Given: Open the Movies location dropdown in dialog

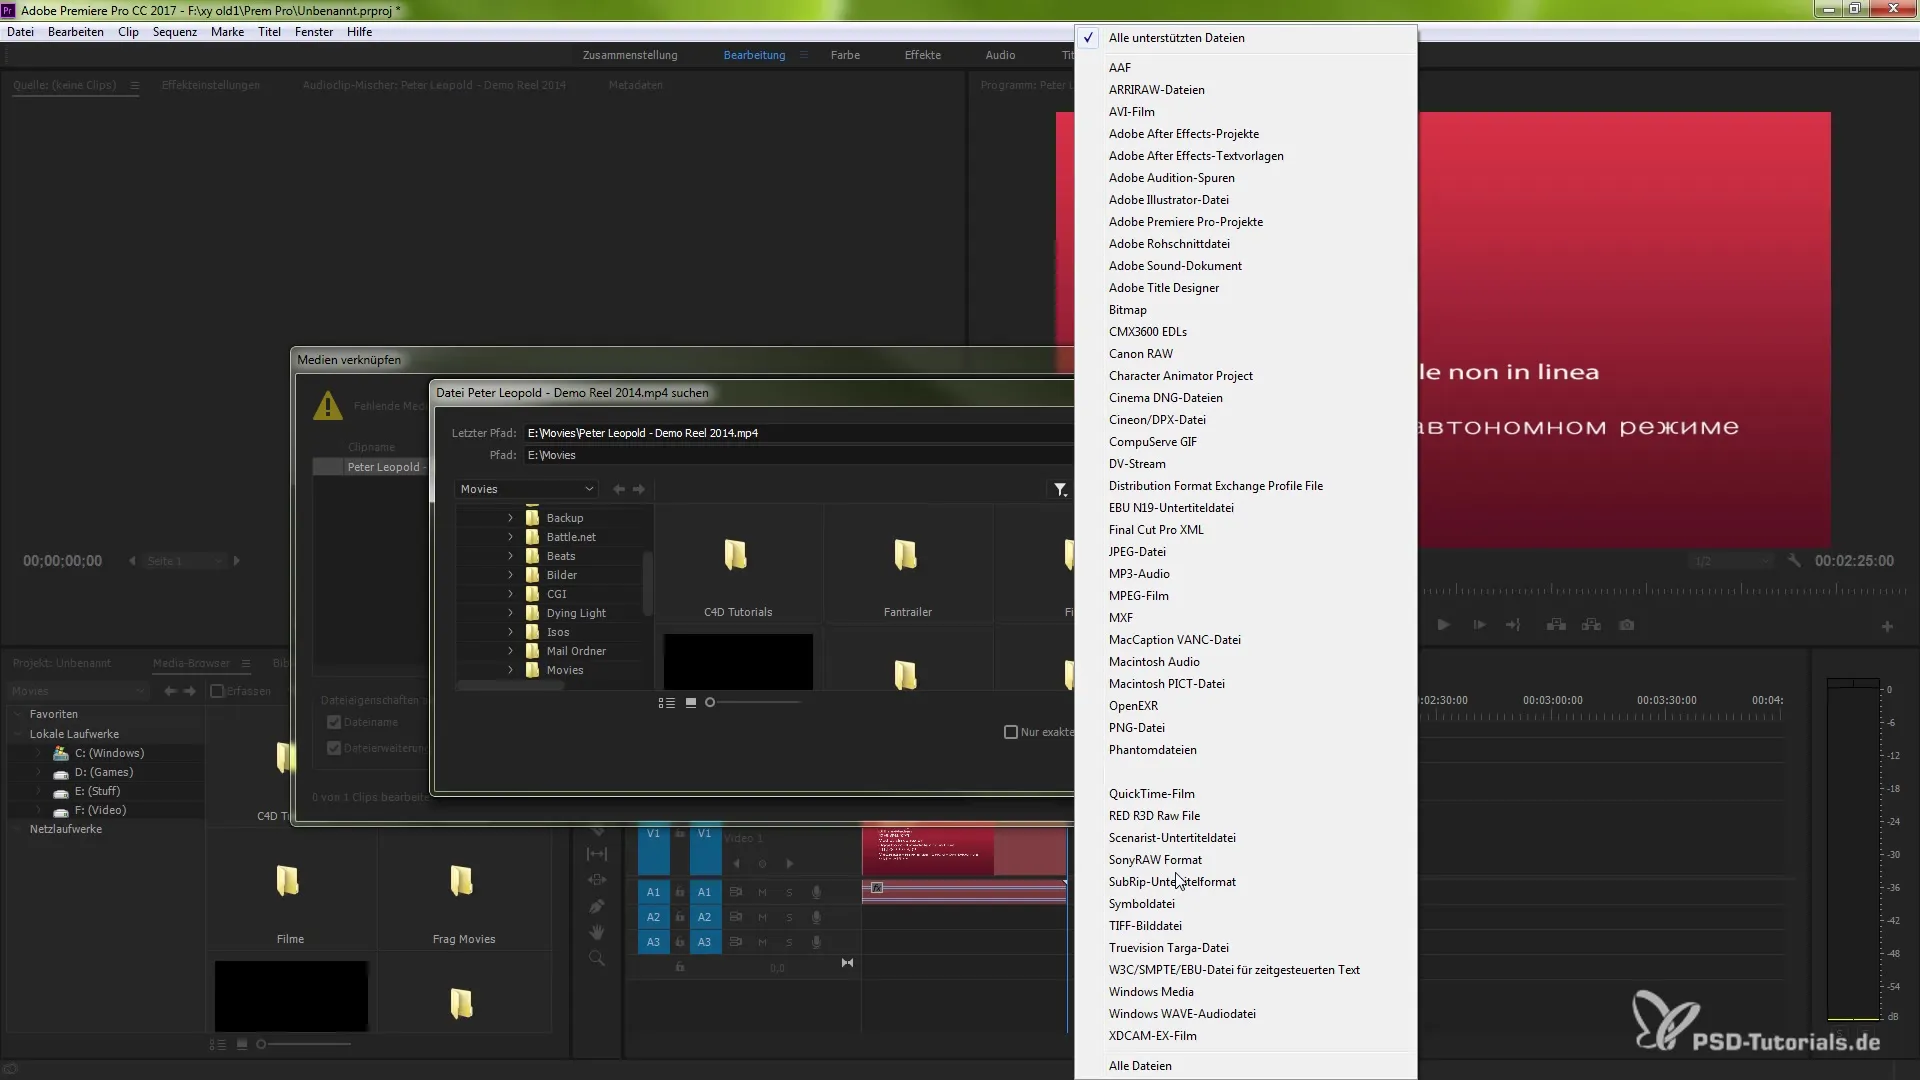Looking at the screenshot, I should click(x=527, y=490).
